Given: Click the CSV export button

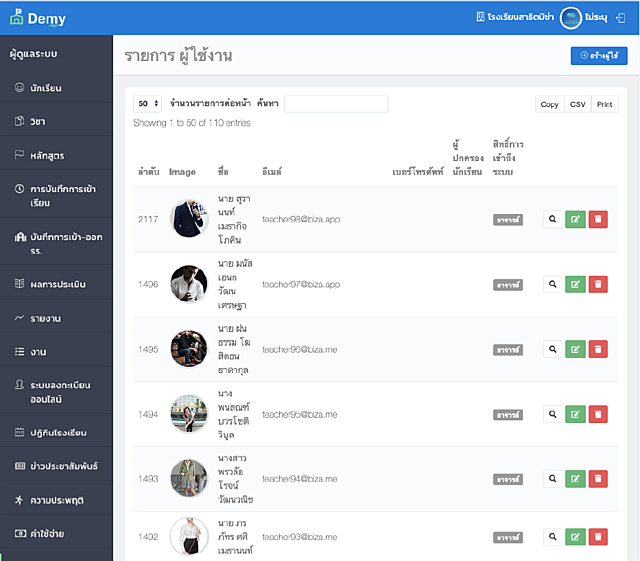Looking at the screenshot, I should click(577, 104).
